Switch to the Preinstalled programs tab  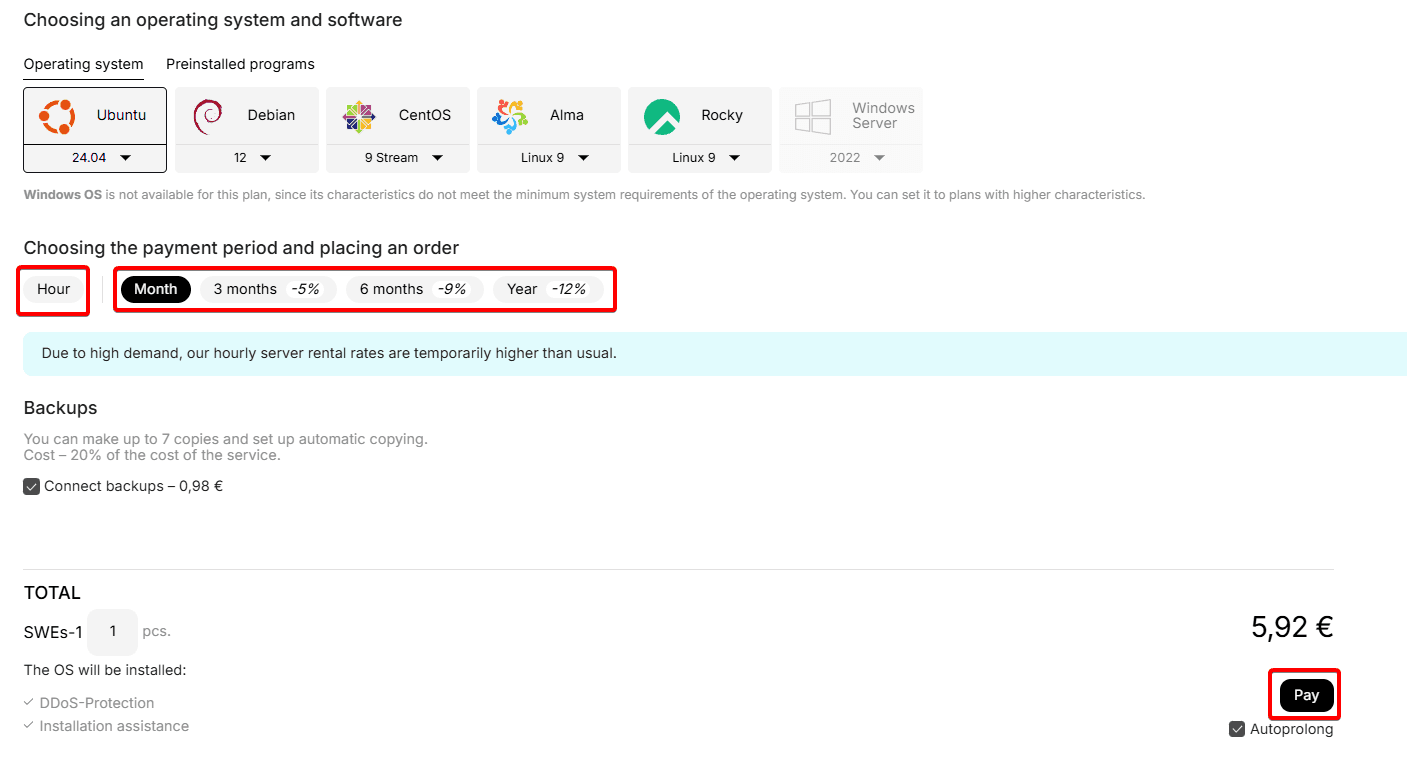tap(240, 64)
